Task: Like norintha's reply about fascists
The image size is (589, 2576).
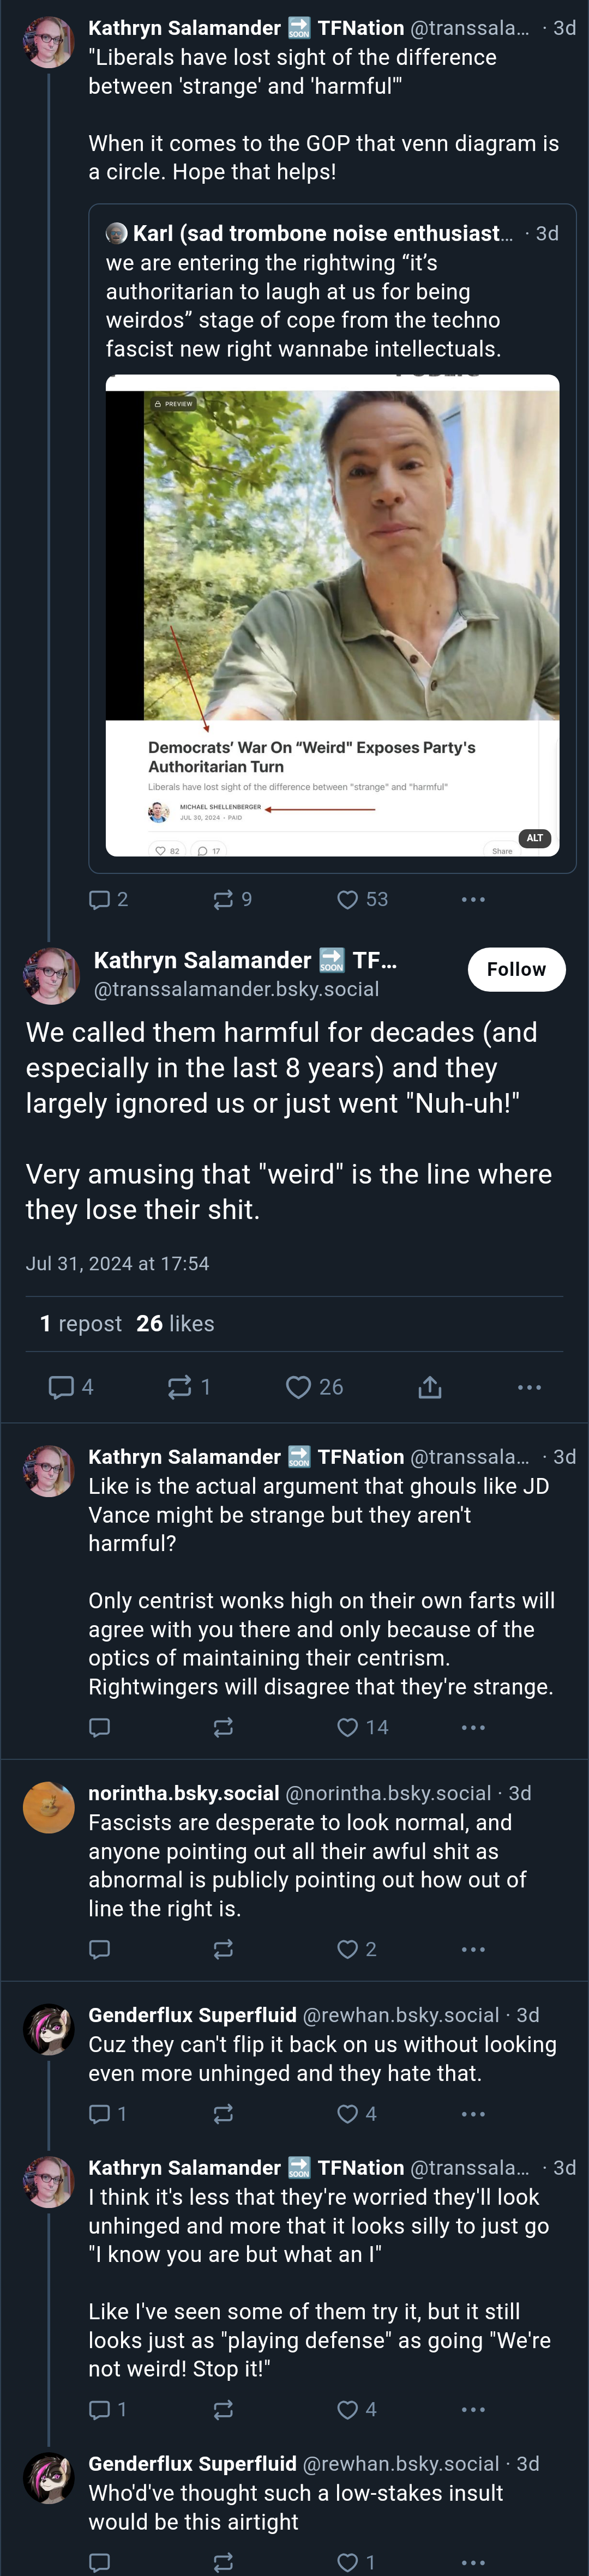Action: tap(356, 1949)
